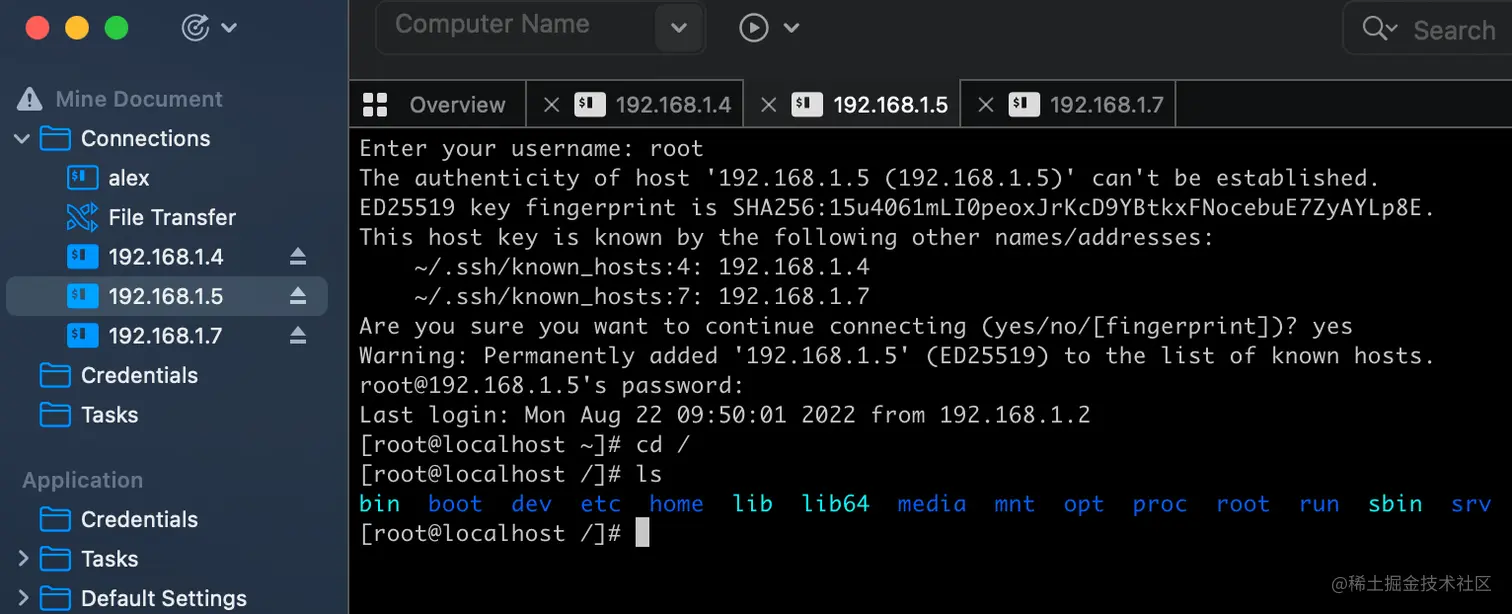
Task: Click the eject icon beside 192.168.1.7
Action: pyautogui.click(x=298, y=335)
